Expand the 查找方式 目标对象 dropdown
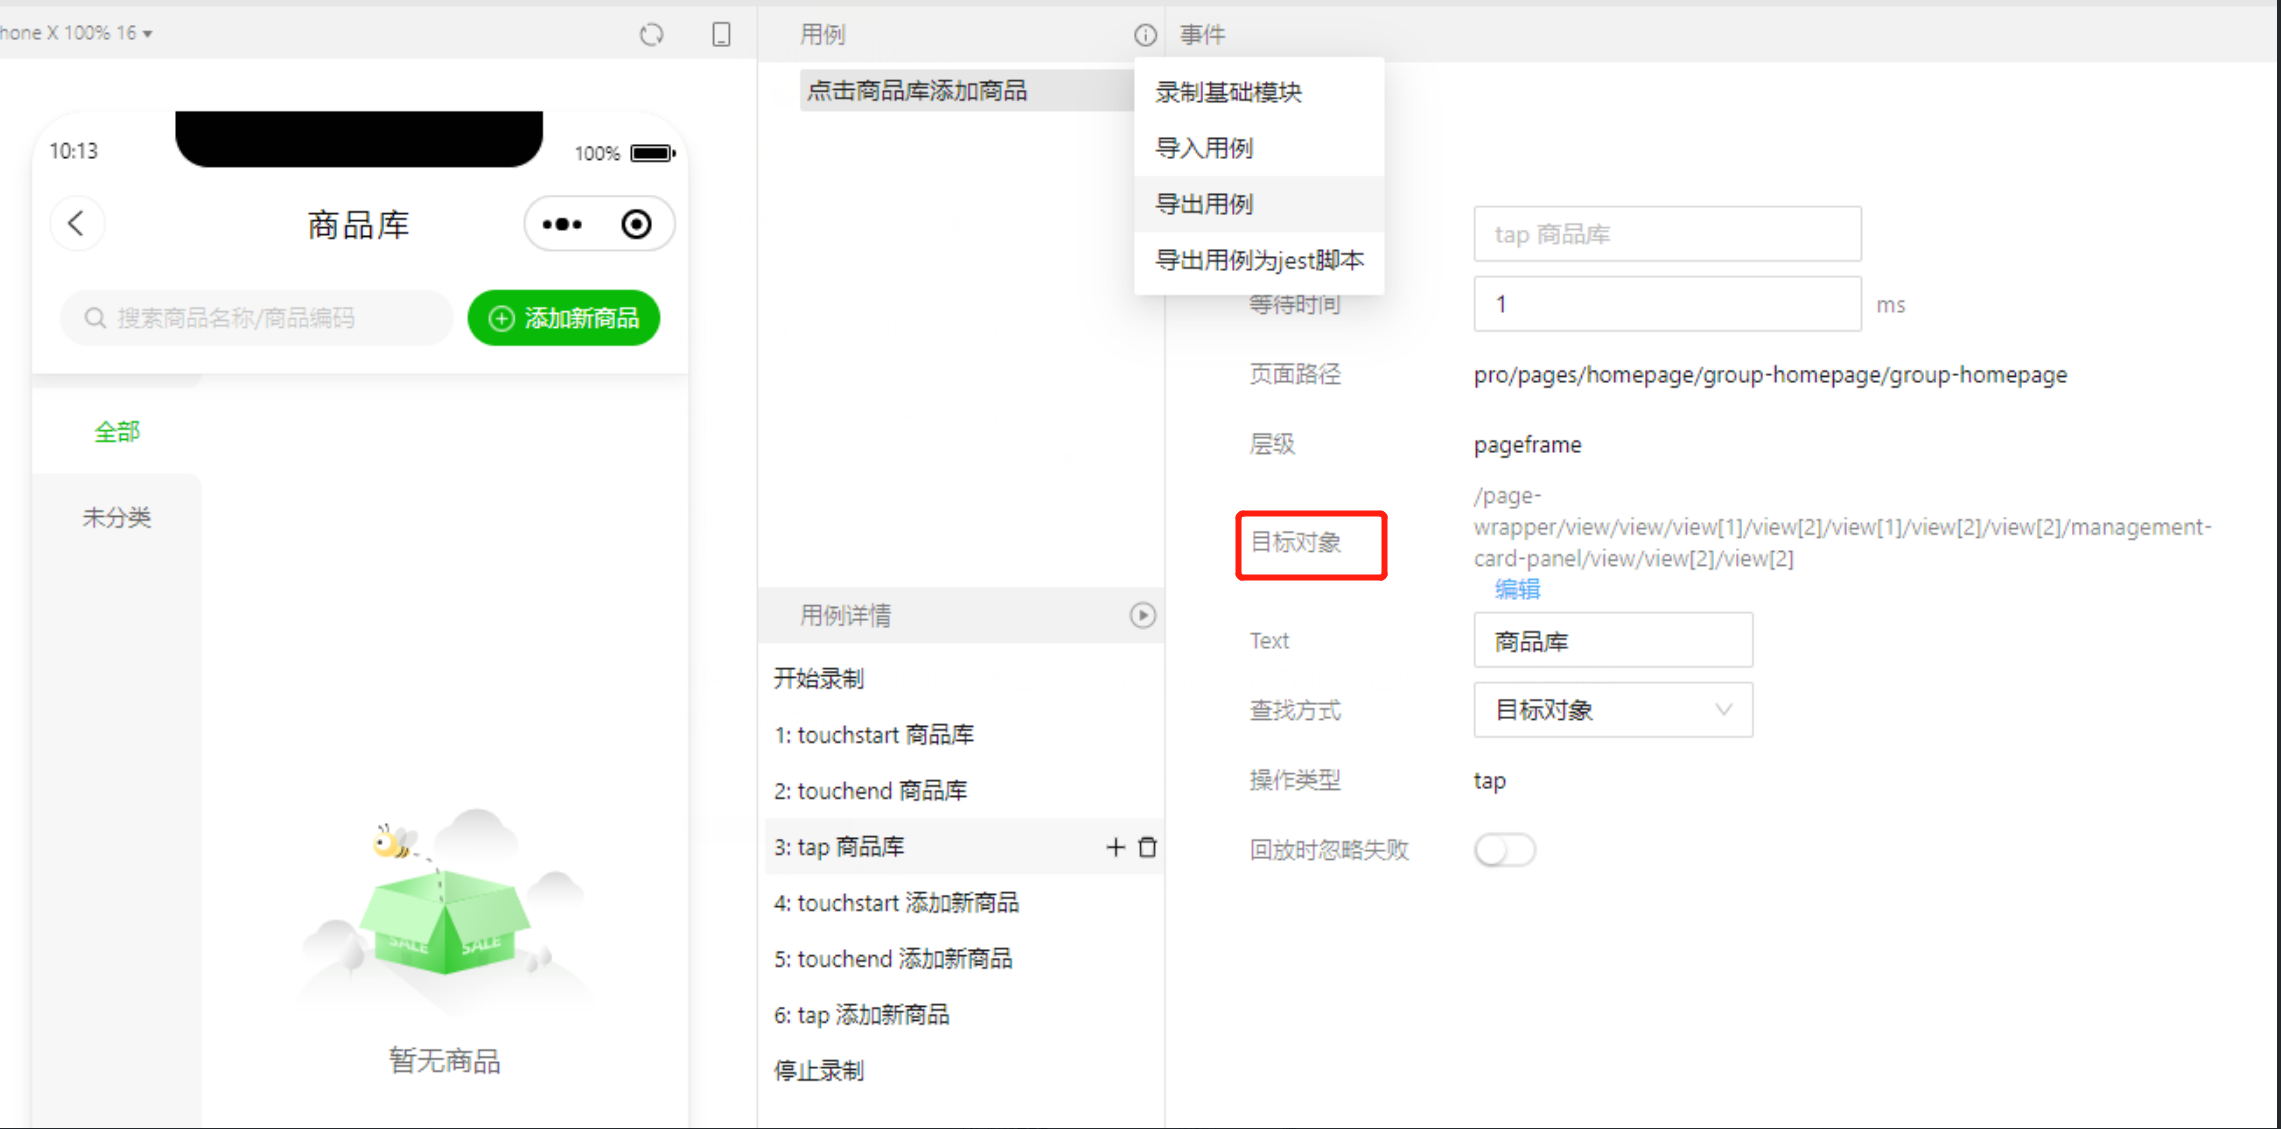 pos(1612,710)
